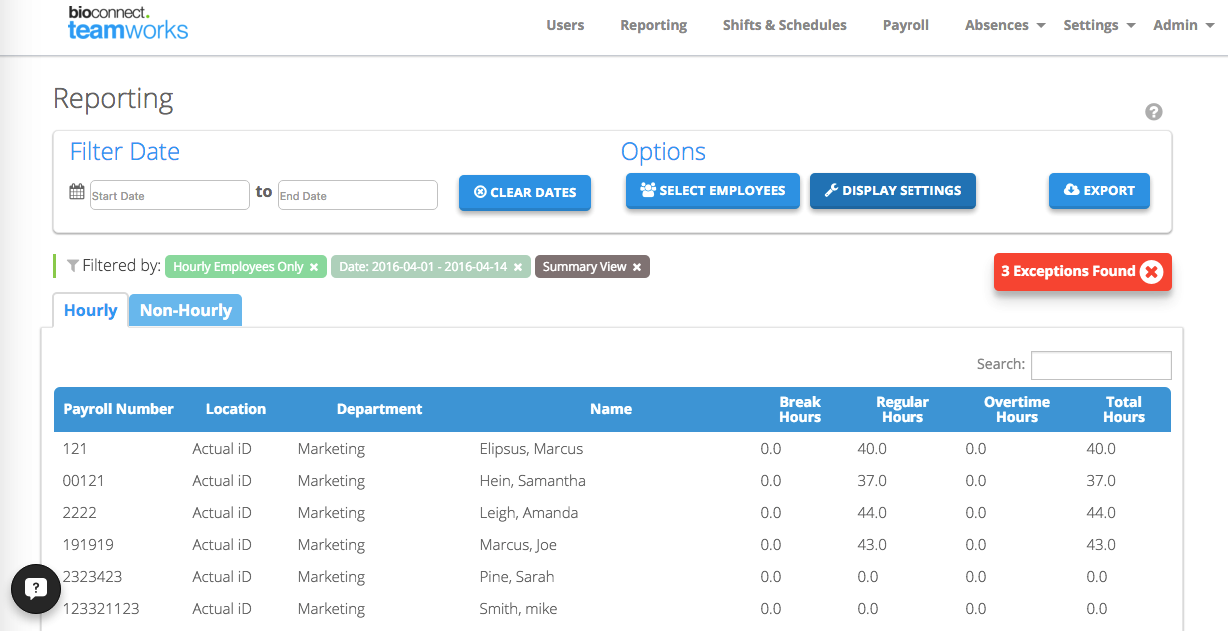Click the Export button
The width and height of the screenshot is (1228, 631).
tap(1099, 190)
